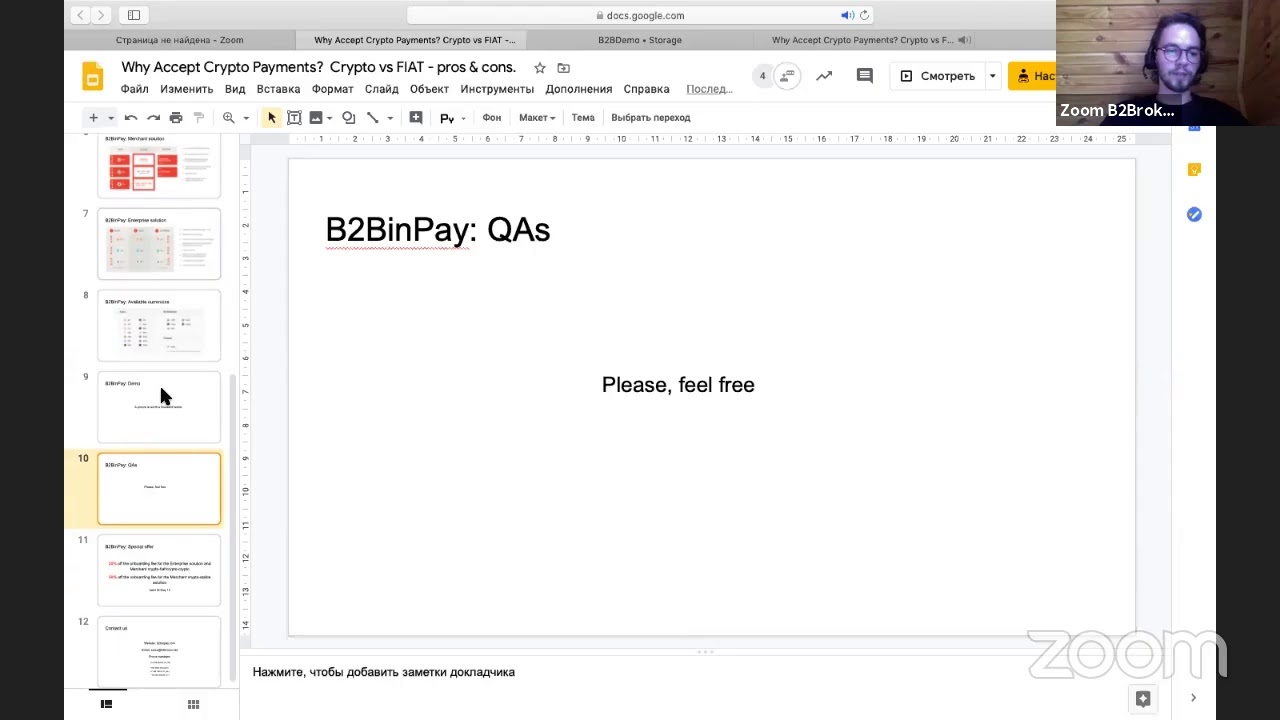
Task: Select slide 10 QAs thumbnail
Action: [159, 489]
